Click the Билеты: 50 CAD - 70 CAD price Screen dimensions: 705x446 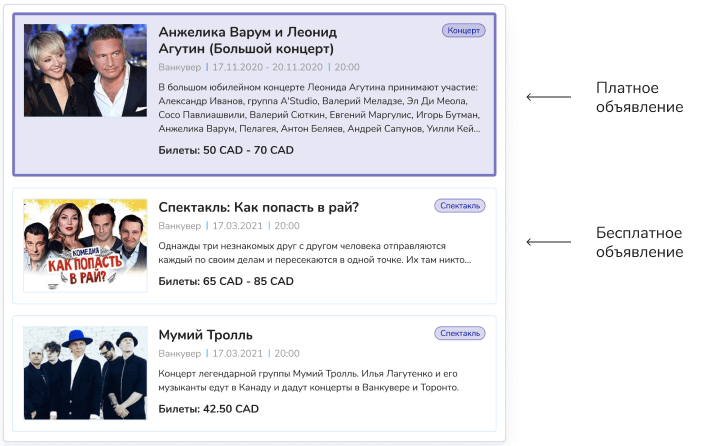[x=226, y=150]
